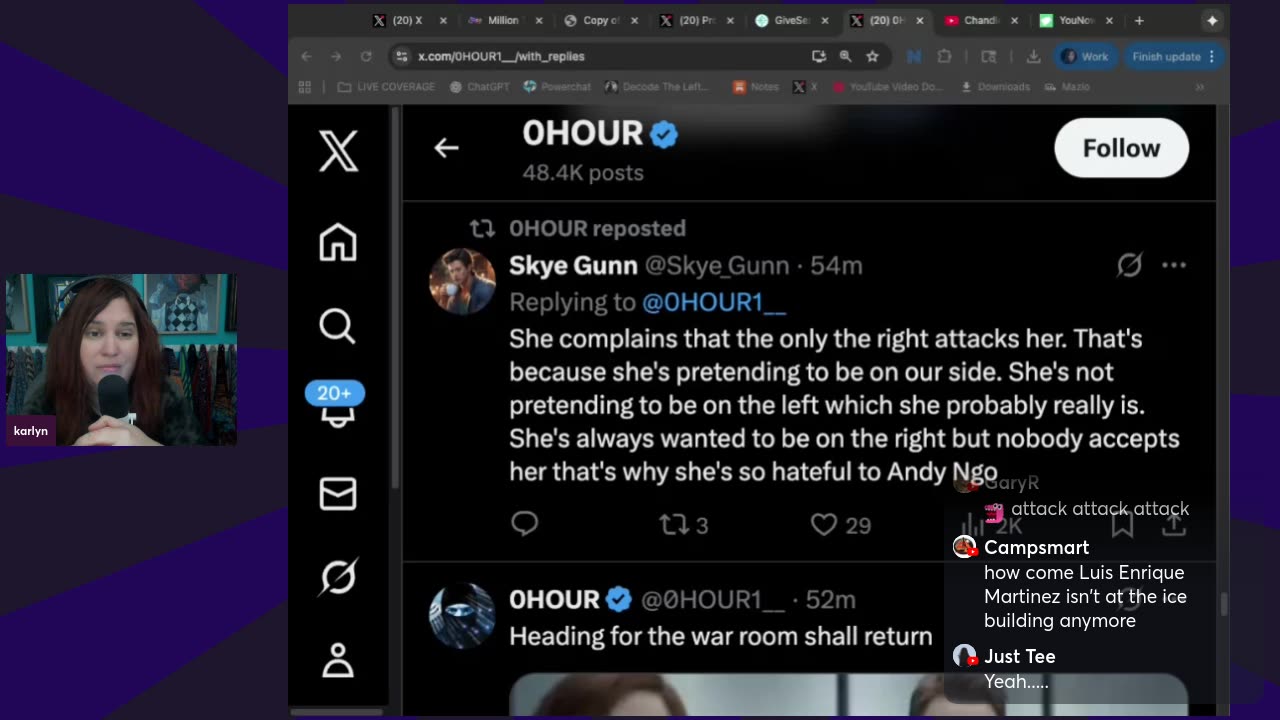Image resolution: width=1280 pixels, height=720 pixels.
Task: Open more options on Skye Gunn's post
Action: click(x=1174, y=265)
